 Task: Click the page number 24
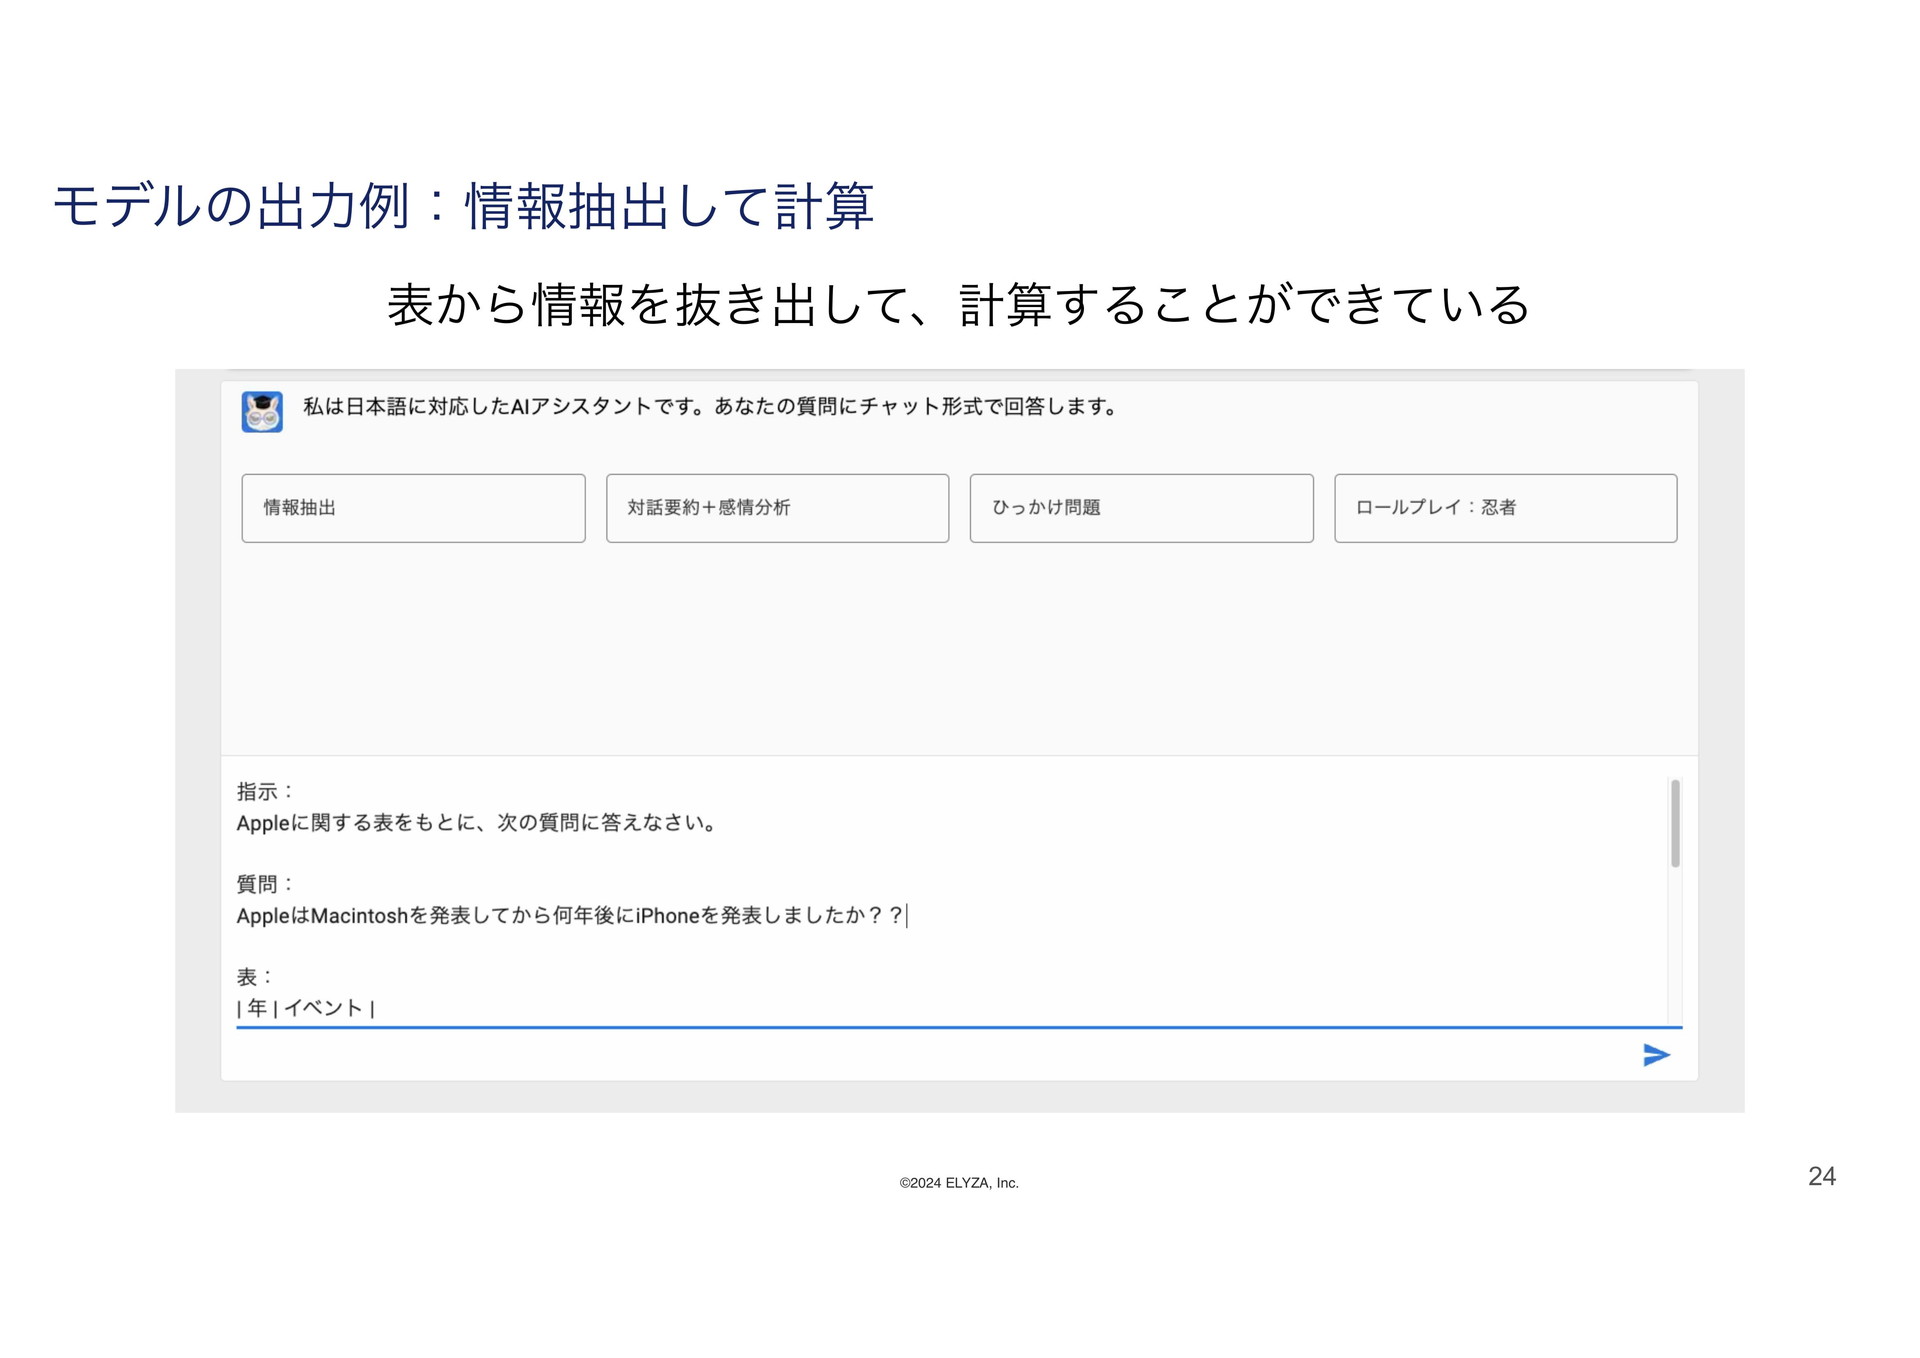(x=1821, y=1176)
